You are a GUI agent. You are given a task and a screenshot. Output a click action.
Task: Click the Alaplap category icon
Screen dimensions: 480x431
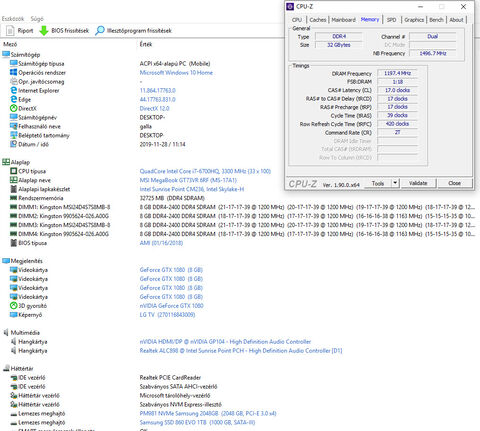coord(6,162)
